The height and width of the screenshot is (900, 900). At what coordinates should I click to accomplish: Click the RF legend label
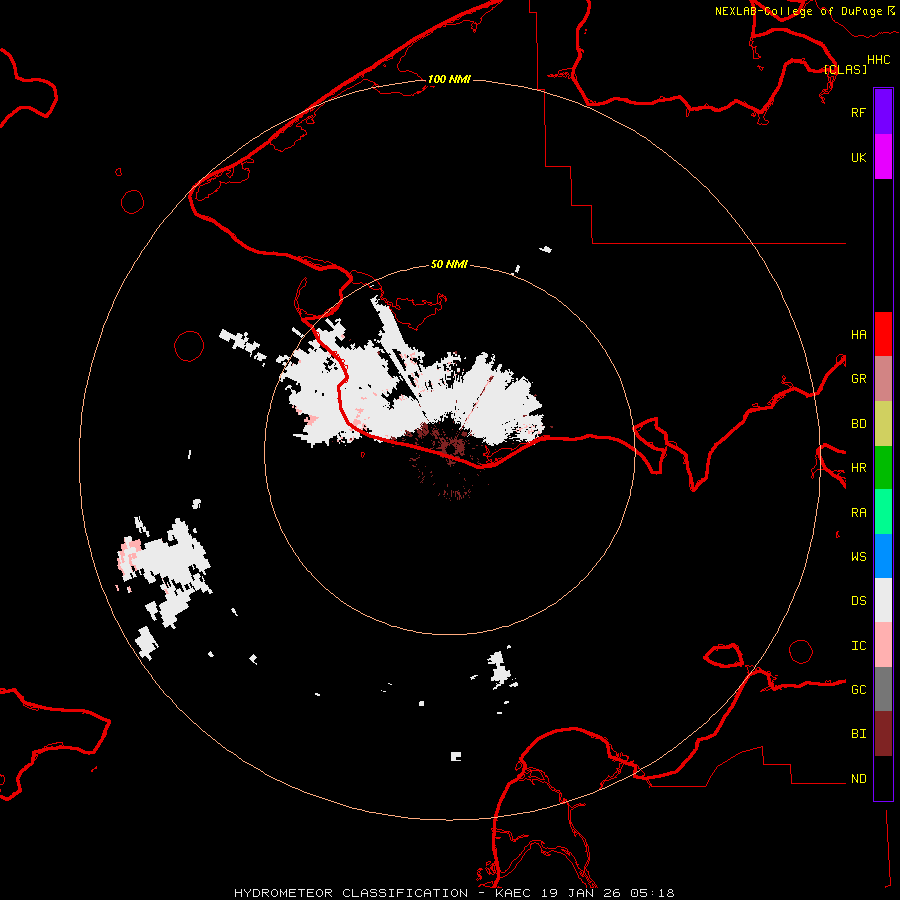858,113
